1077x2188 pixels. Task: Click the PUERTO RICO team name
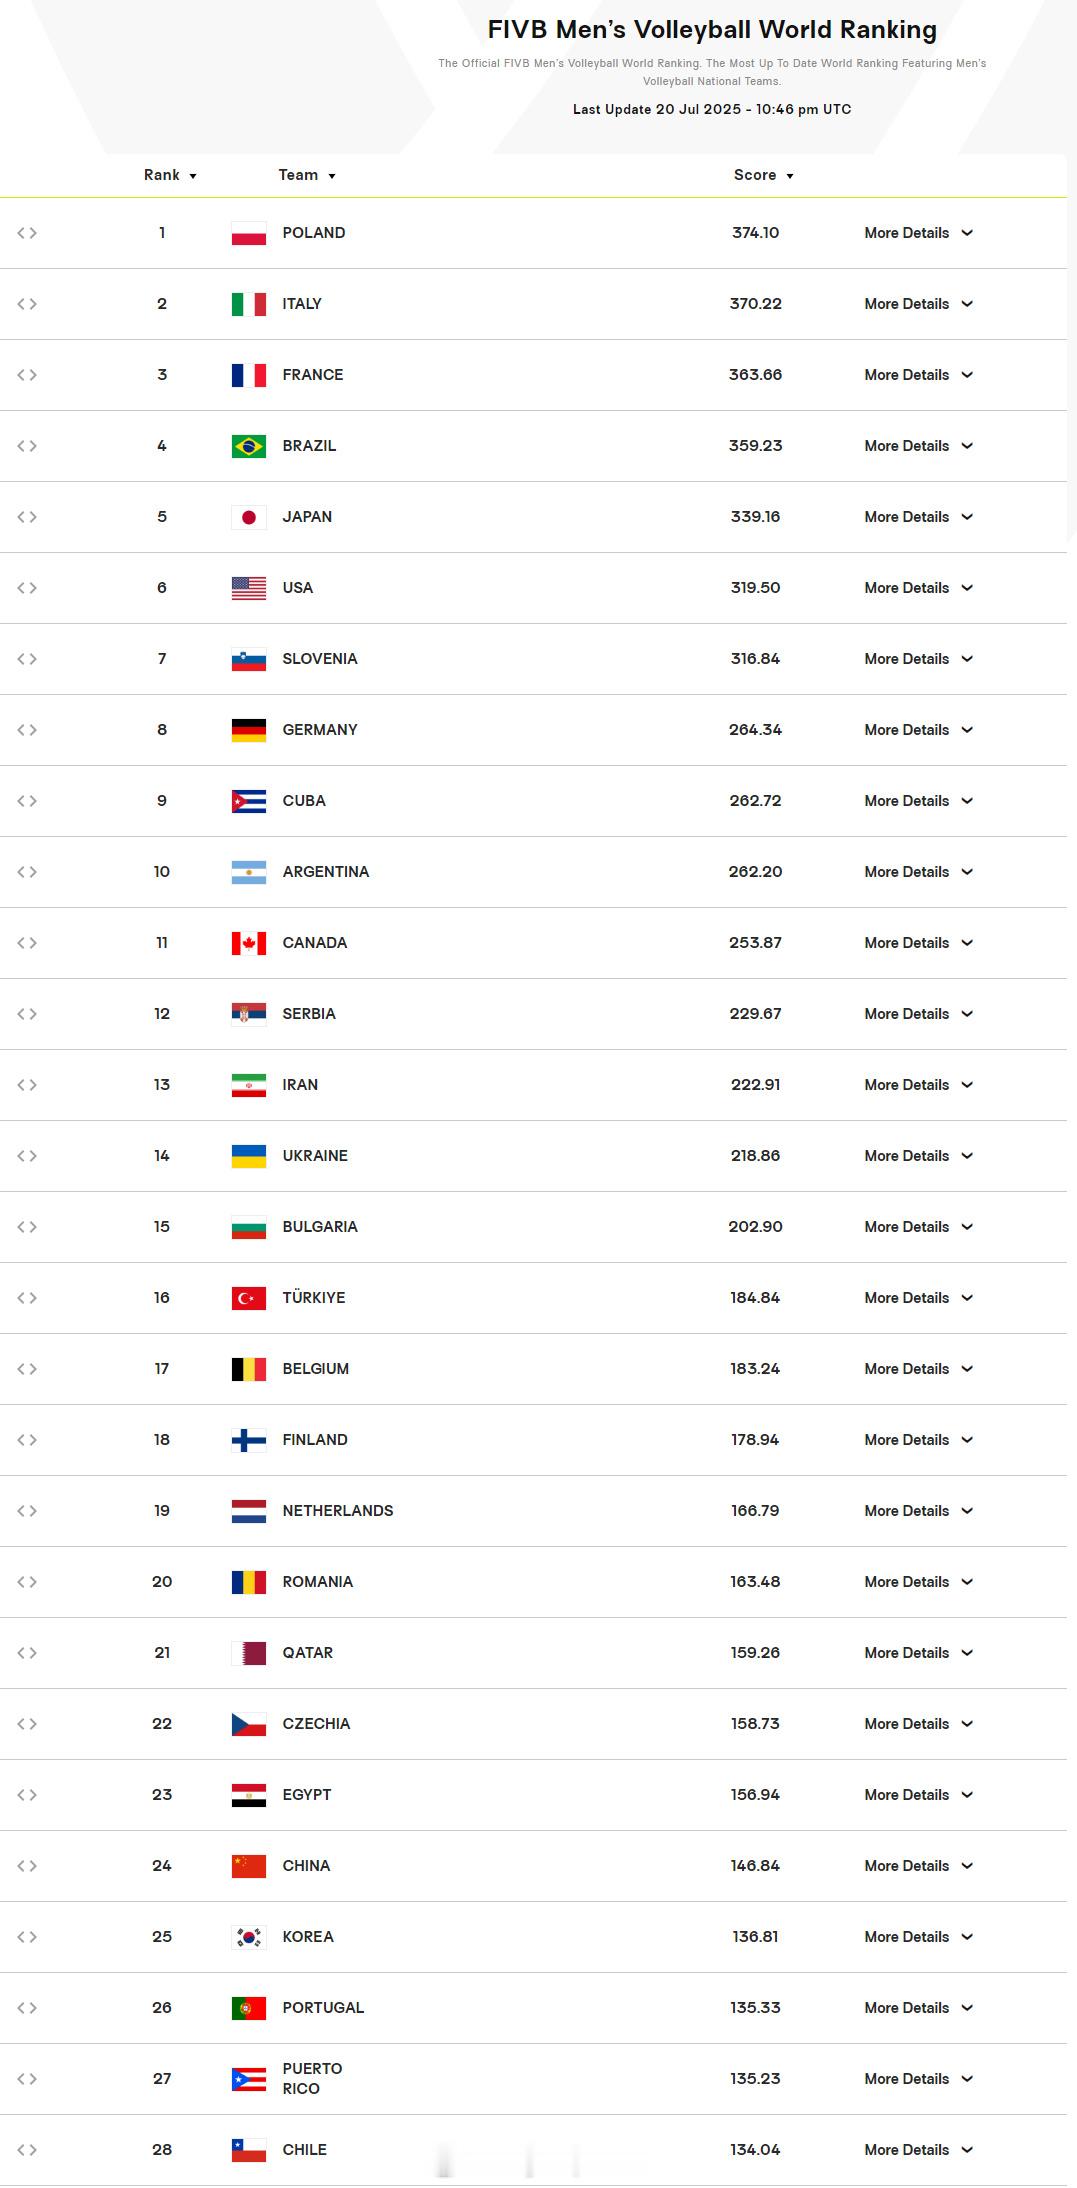coord(312,2079)
